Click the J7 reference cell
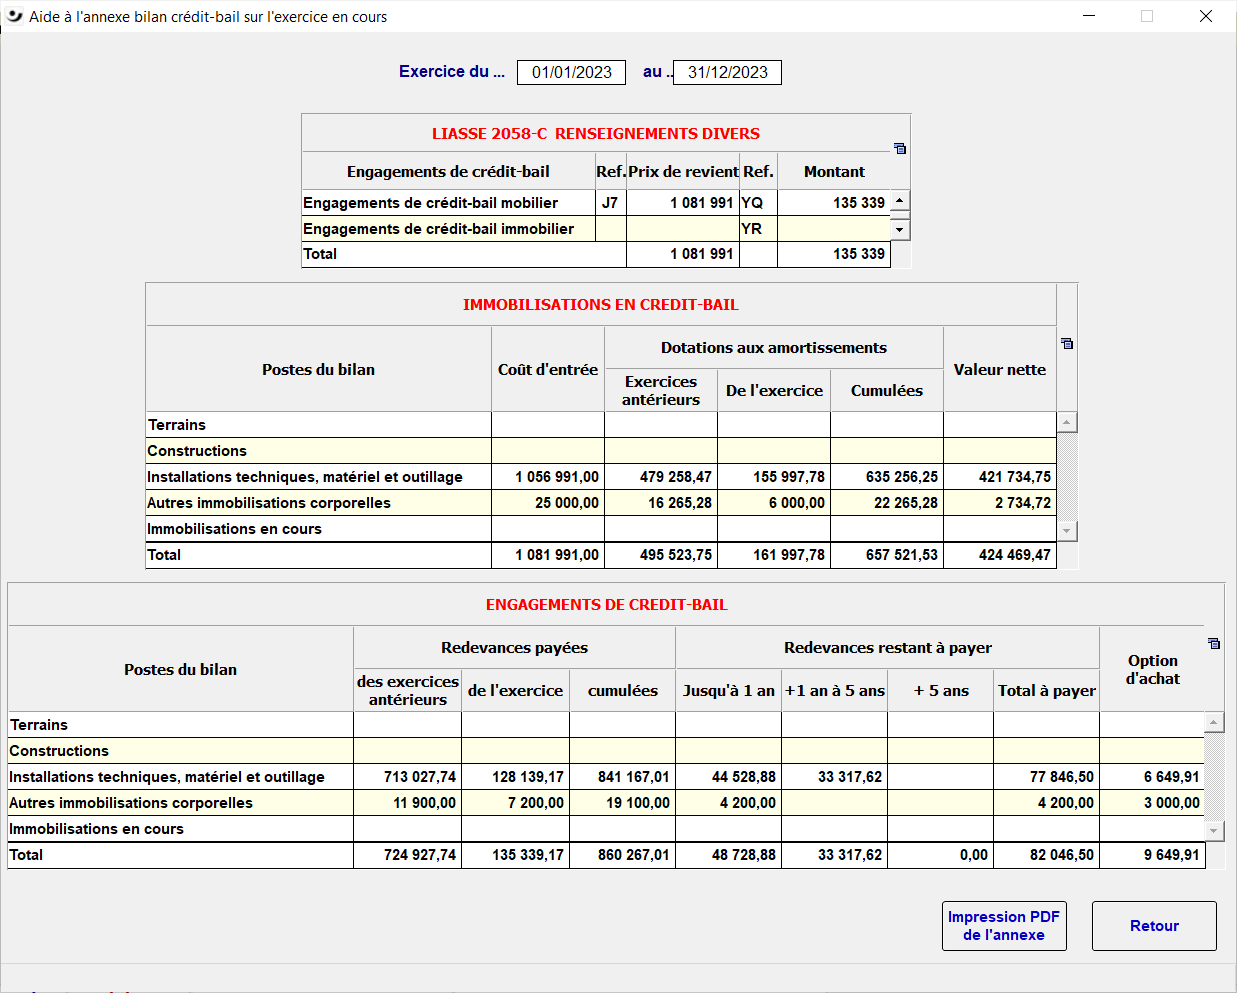Viewport: 1237px width, 993px height. [x=610, y=203]
